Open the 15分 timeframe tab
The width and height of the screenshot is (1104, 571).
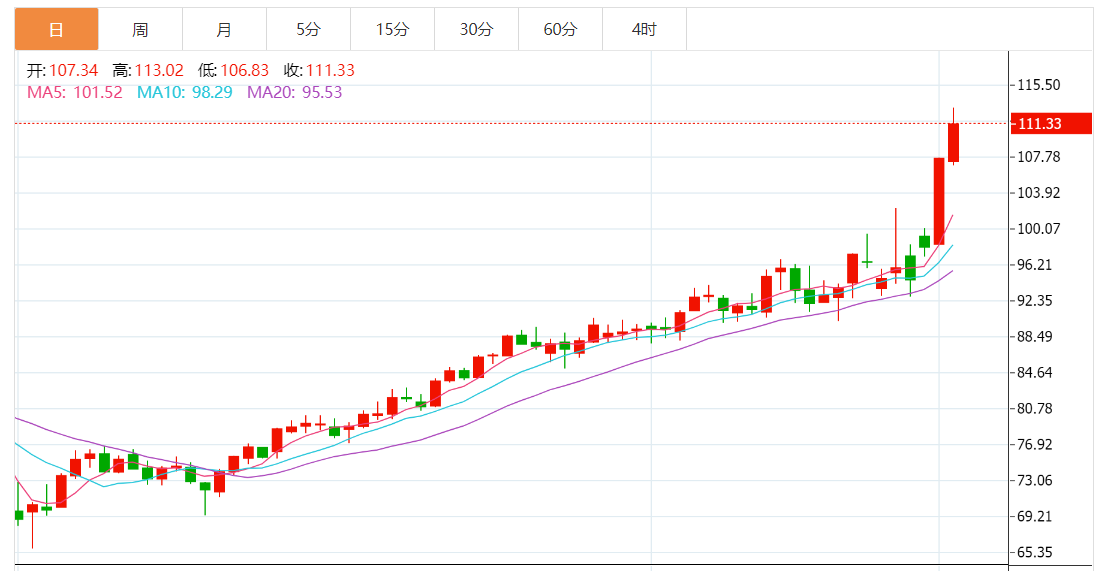392,30
